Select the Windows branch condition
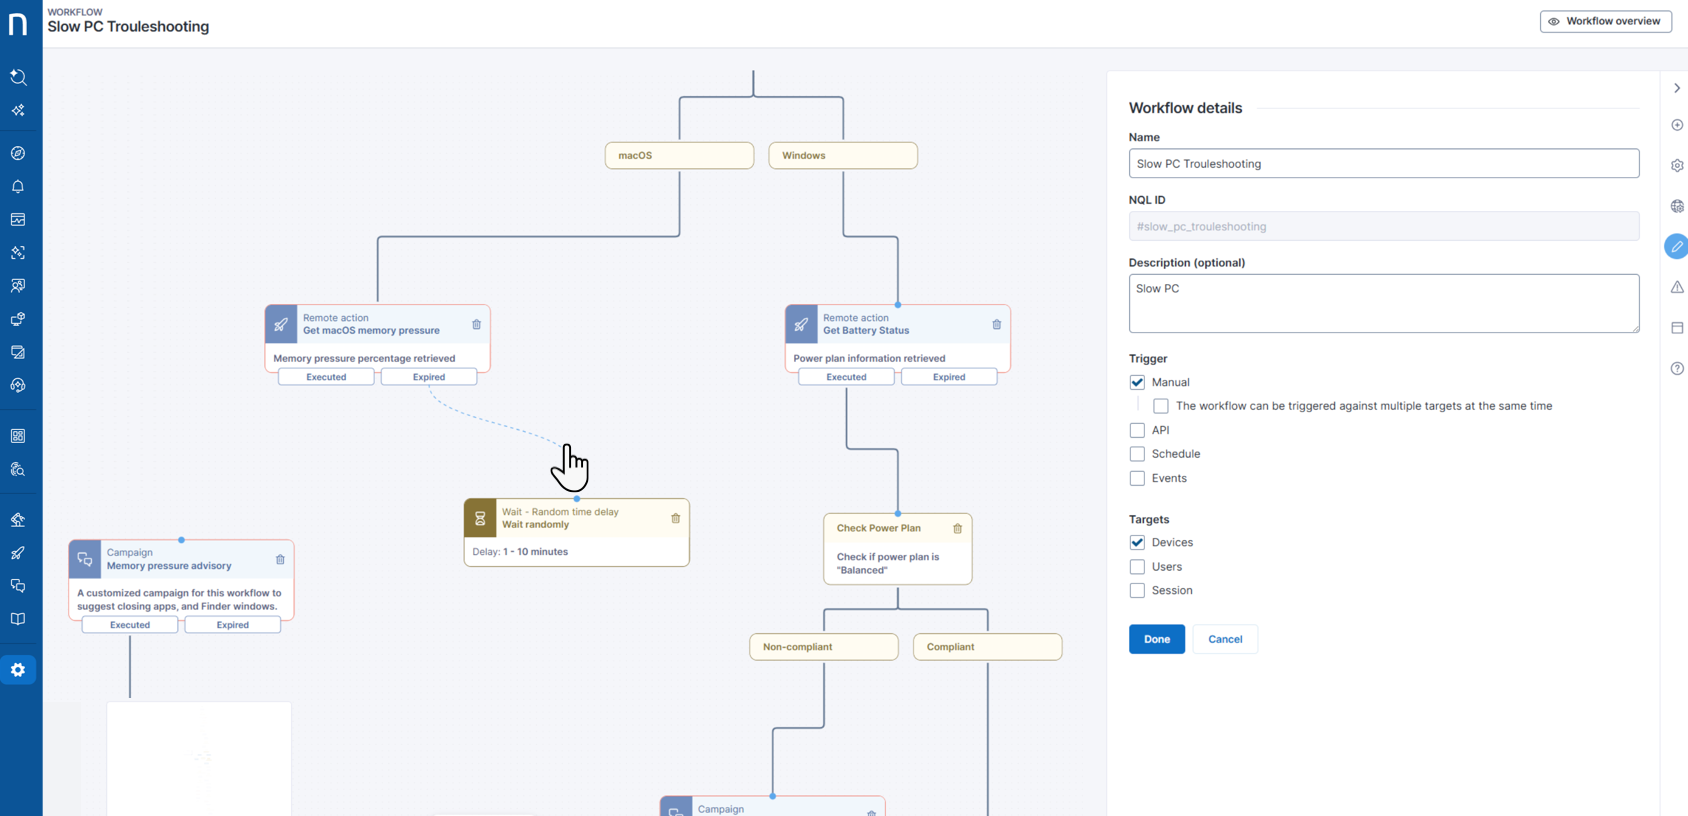The width and height of the screenshot is (1688, 816). coord(842,156)
